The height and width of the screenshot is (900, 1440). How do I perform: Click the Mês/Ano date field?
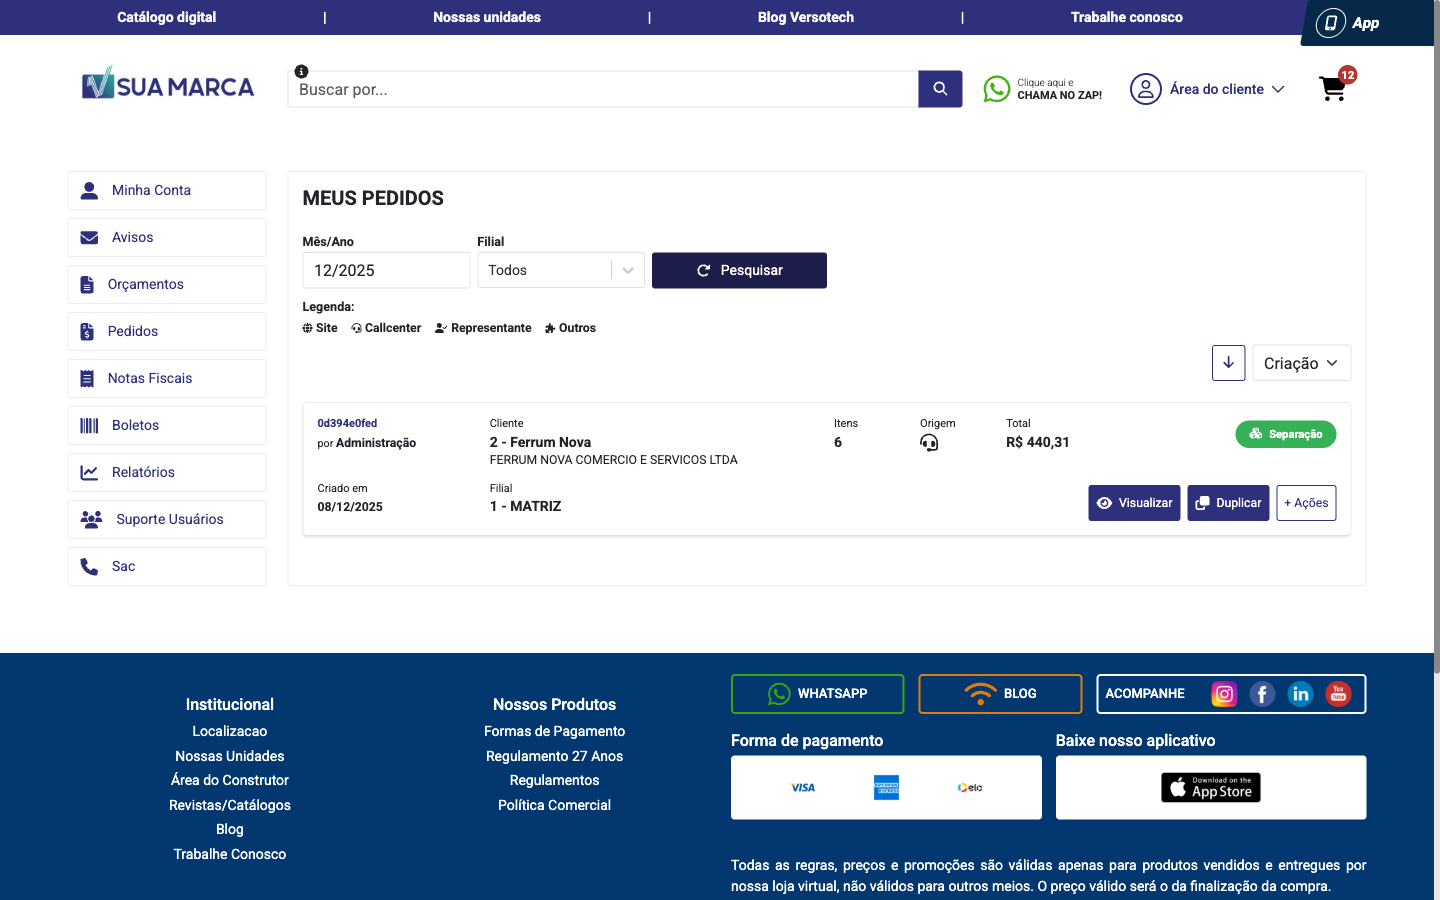point(386,270)
